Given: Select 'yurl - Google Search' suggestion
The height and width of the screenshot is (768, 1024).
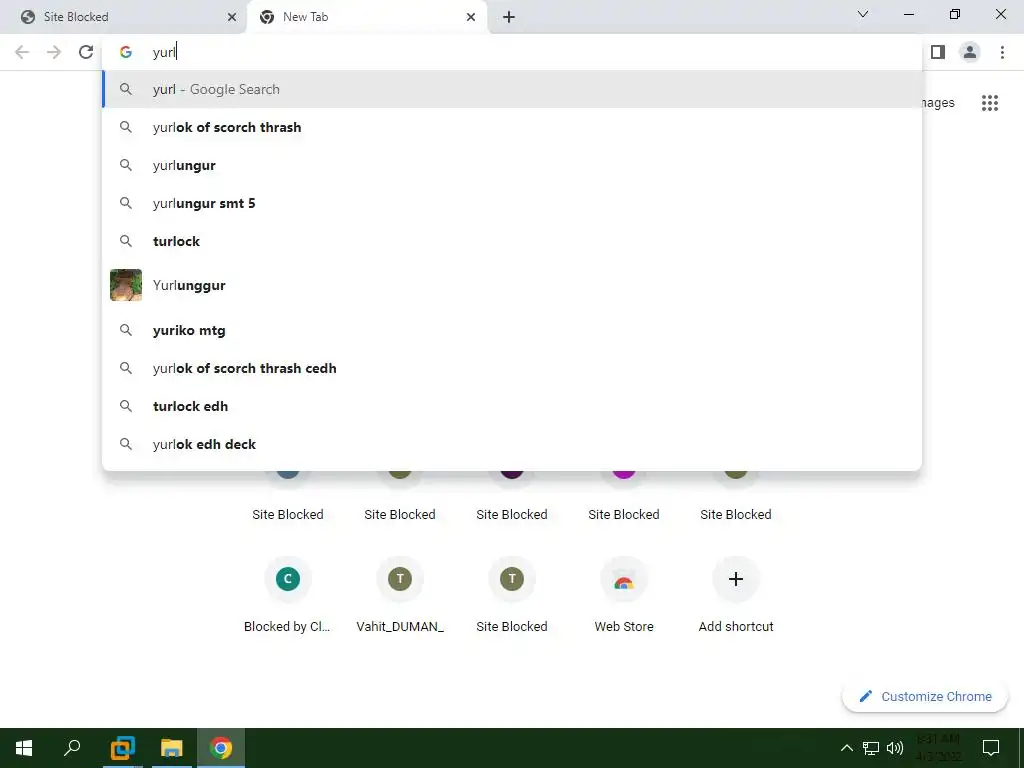Looking at the screenshot, I should click(512, 89).
